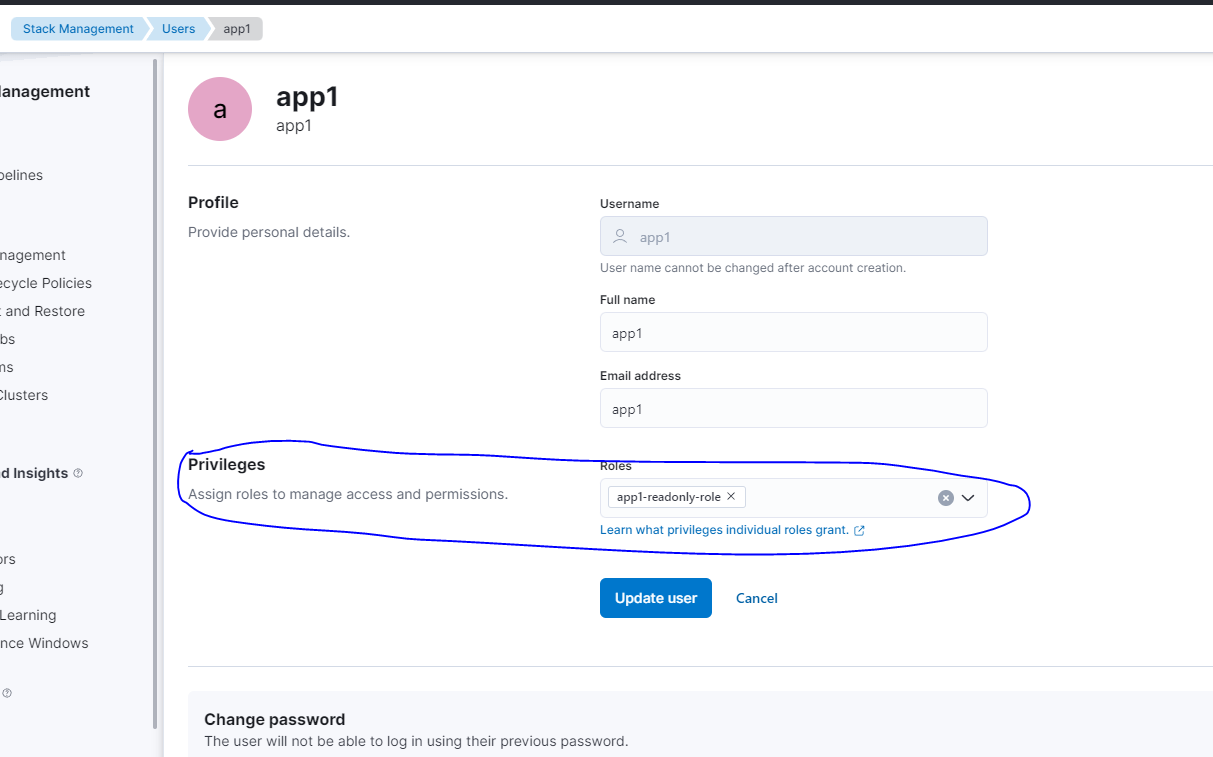
Task: Cancel editing the user
Action: coord(756,598)
